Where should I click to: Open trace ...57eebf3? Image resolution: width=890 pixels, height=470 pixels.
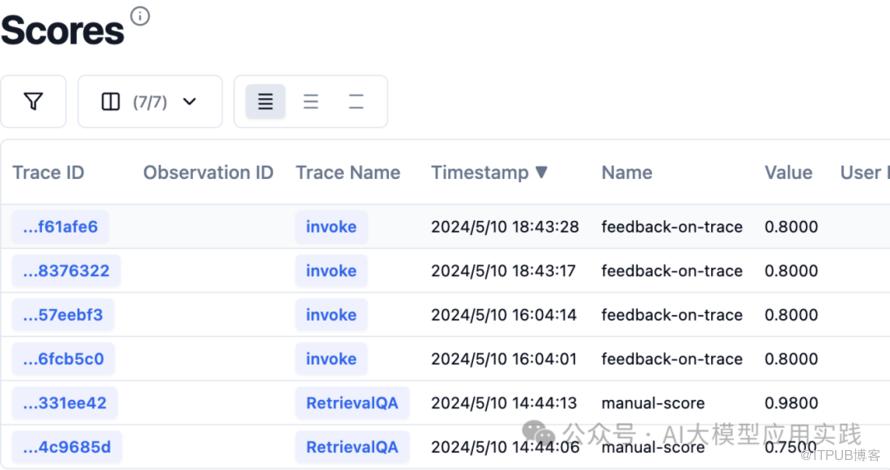(62, 315)
